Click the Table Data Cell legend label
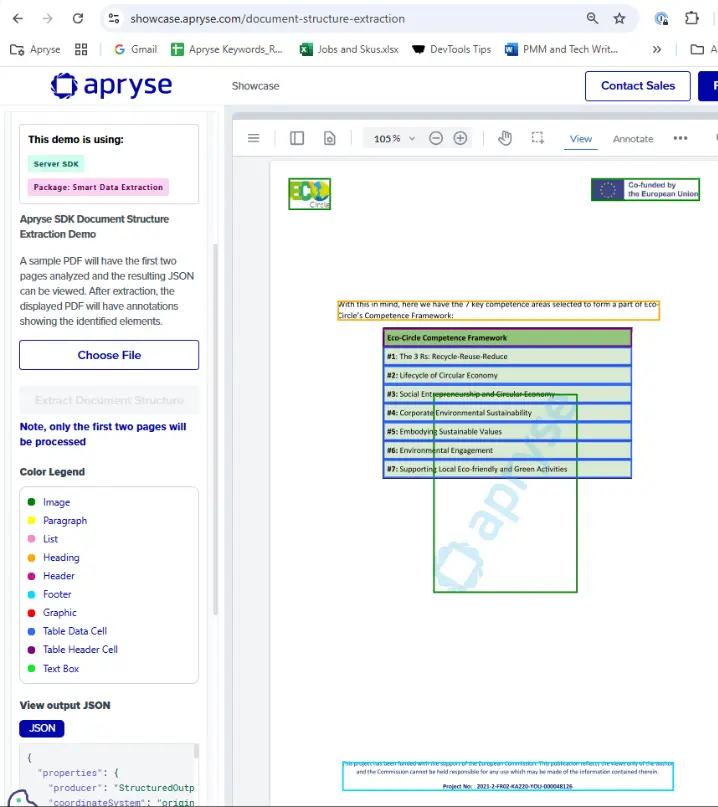This screenshot has height=807, width=718. (x=75, y=631)
